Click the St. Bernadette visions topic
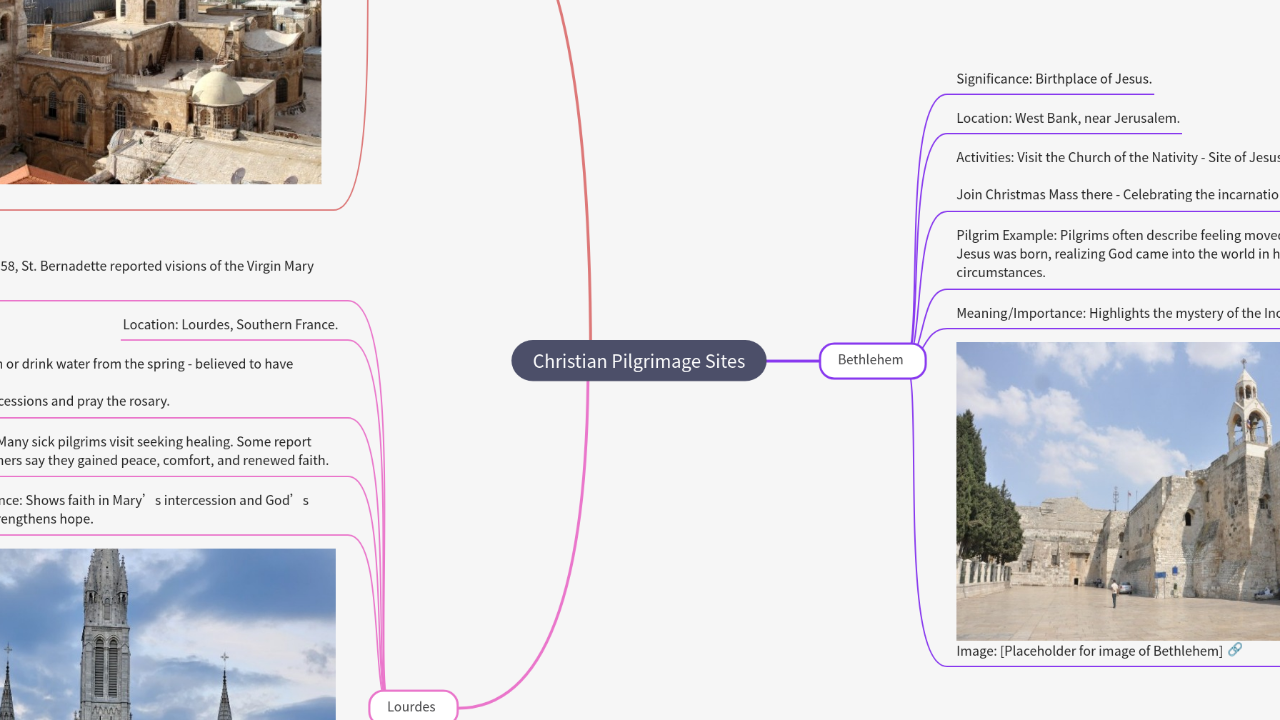 (157, 266)
